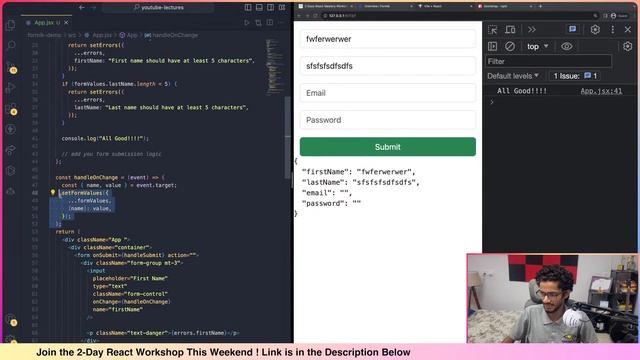Open the top JavaScript context dropdown
640x360 pixels.
(537, 47)
